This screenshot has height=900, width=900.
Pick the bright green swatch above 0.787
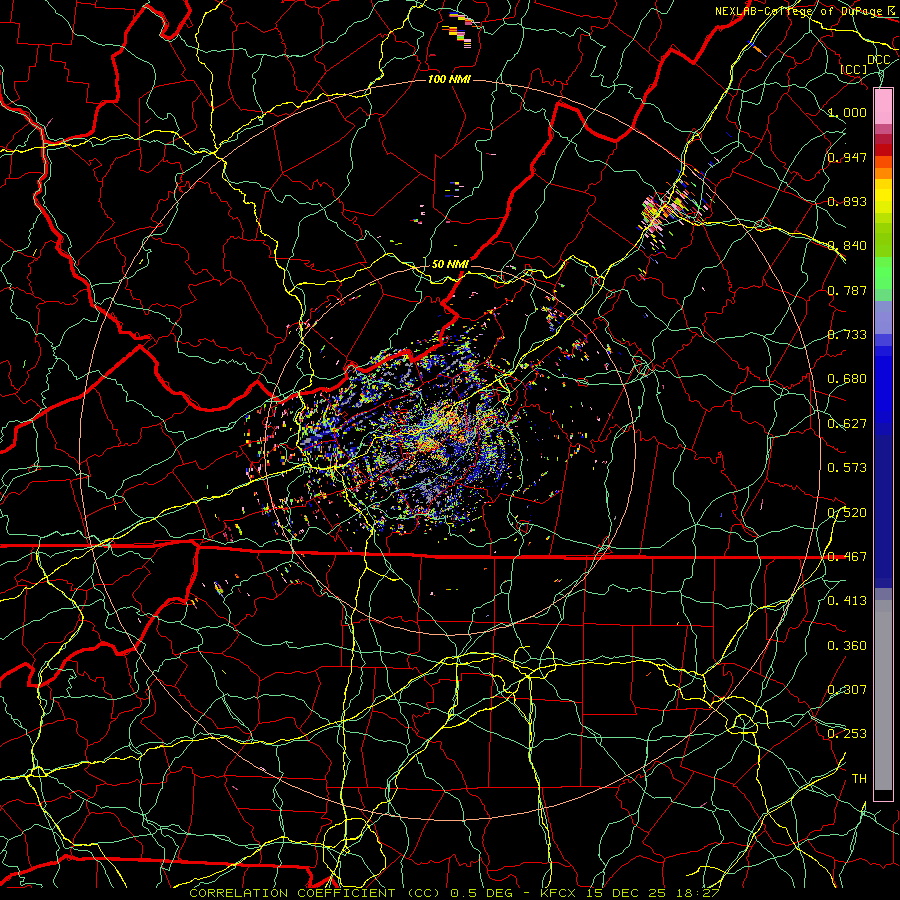[883, 273]
